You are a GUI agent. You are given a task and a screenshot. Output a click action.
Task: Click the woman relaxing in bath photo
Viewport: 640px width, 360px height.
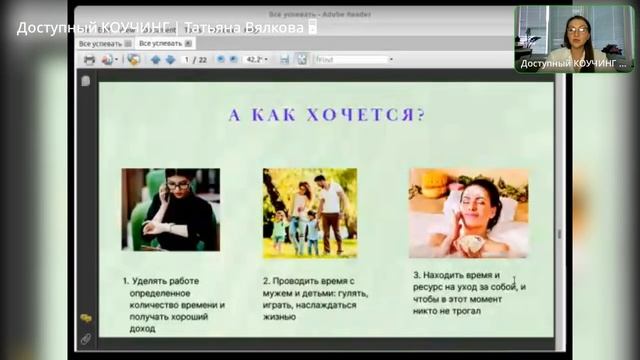click(469, 213)
